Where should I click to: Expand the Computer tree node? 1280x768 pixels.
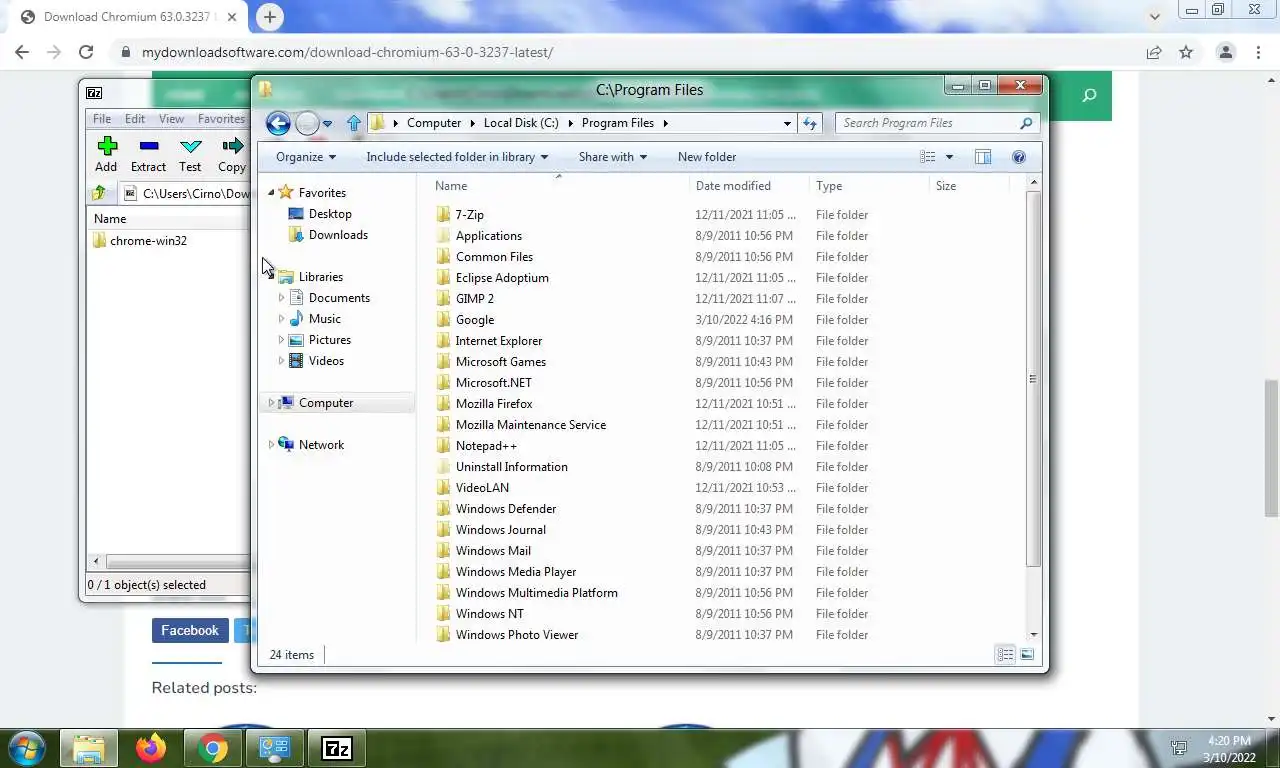(x=271, y=403)
